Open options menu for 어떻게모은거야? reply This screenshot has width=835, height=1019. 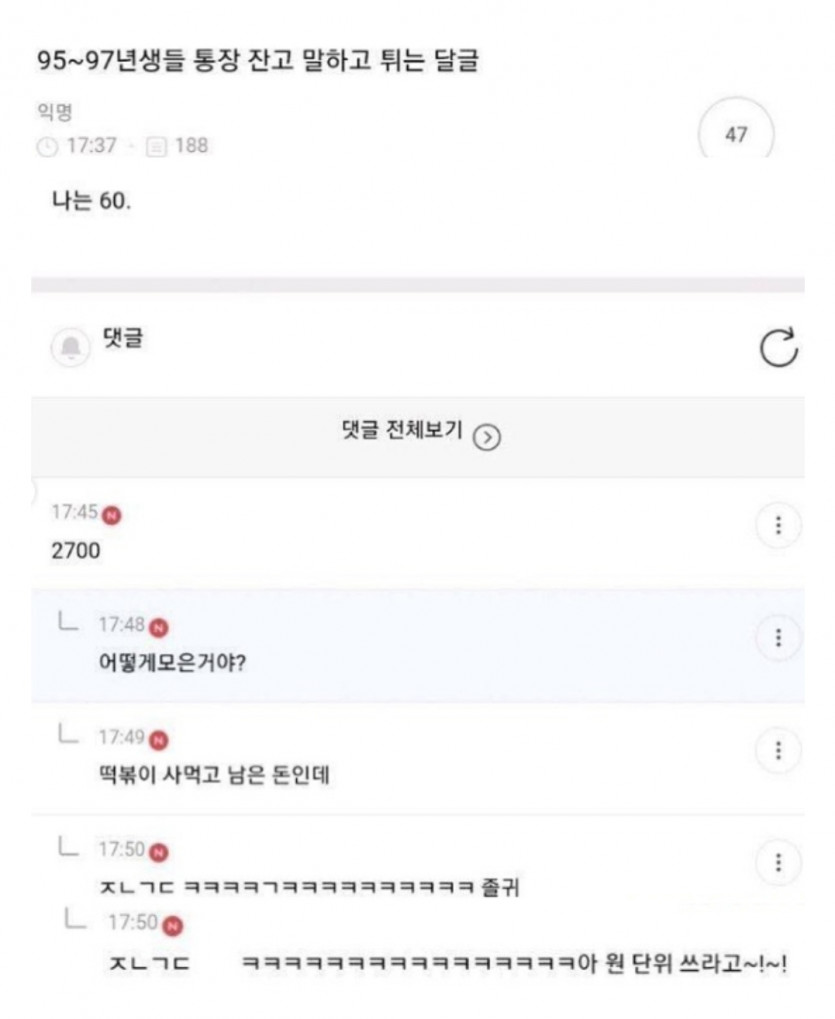(x=778, y=638)
